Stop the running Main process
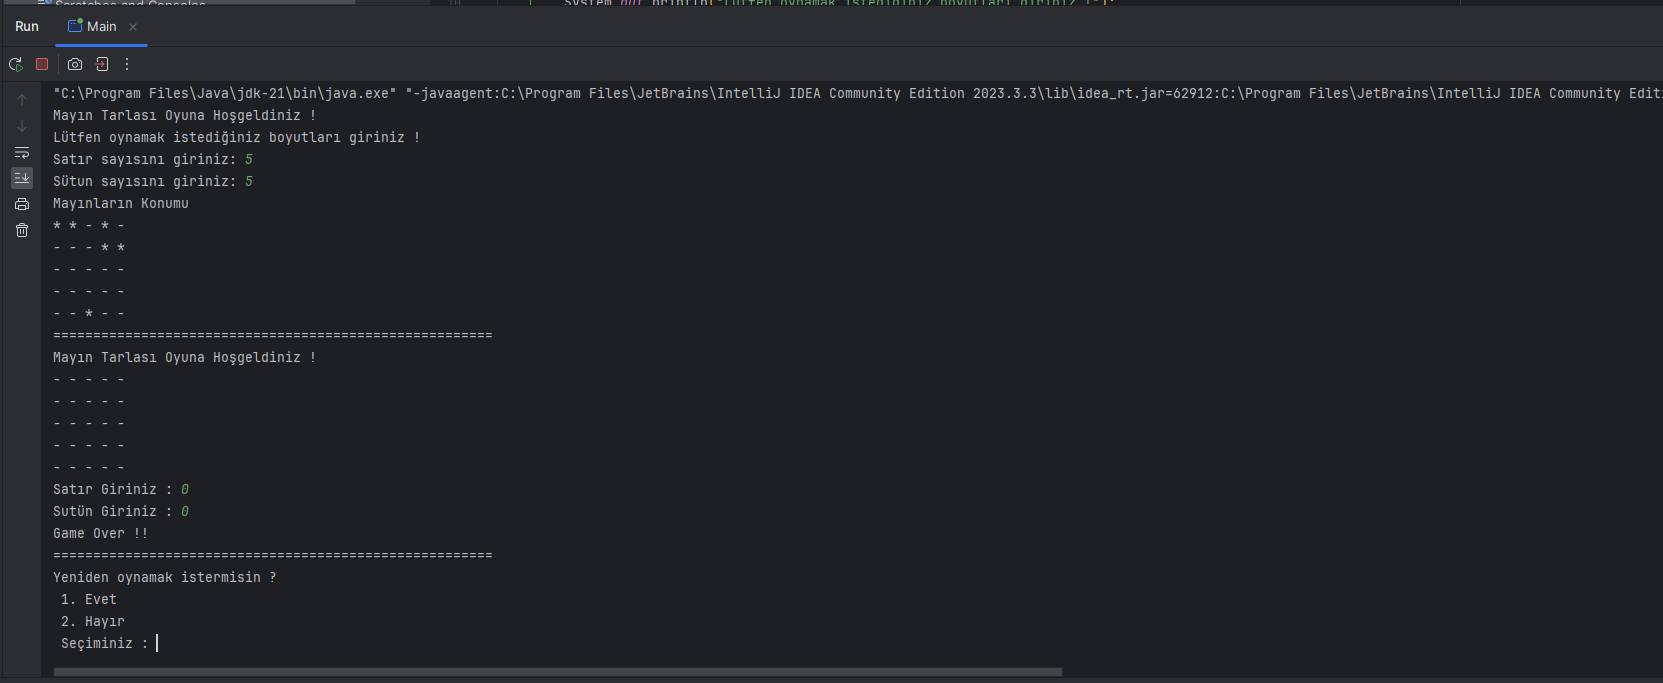The height and width of the screenshot is (683, 1663). pyautogui.click(x=42, y=64)
